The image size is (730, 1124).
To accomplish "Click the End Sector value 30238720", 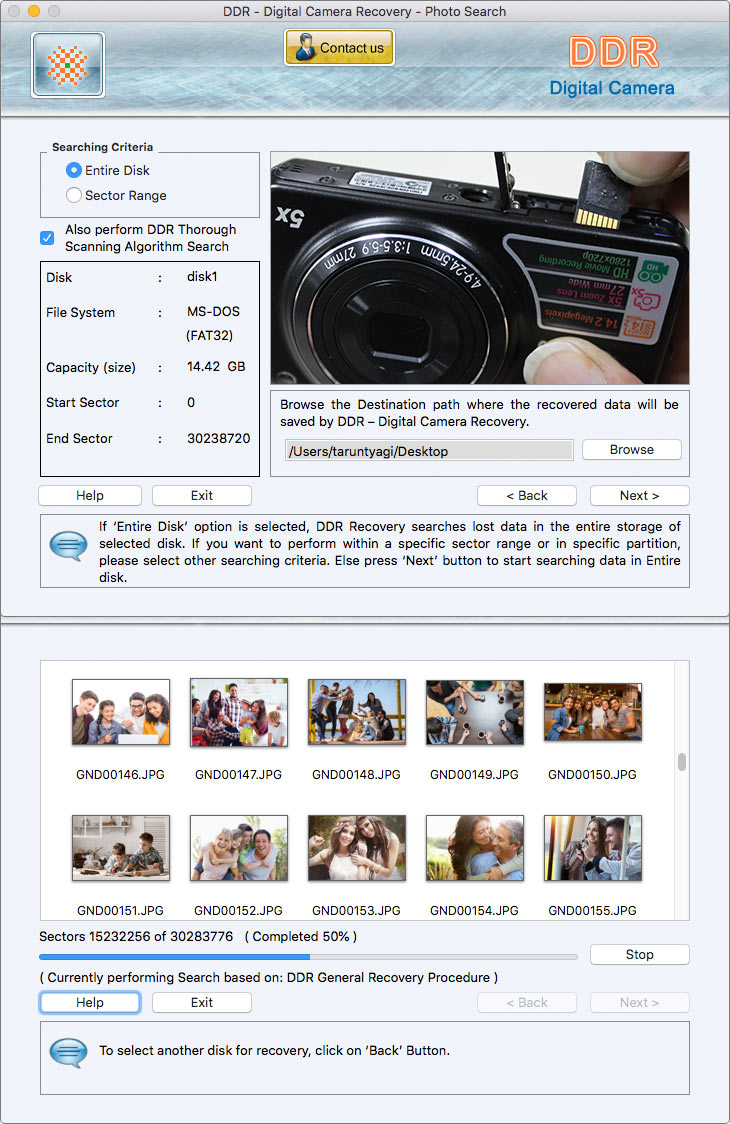I will (219, 438).
